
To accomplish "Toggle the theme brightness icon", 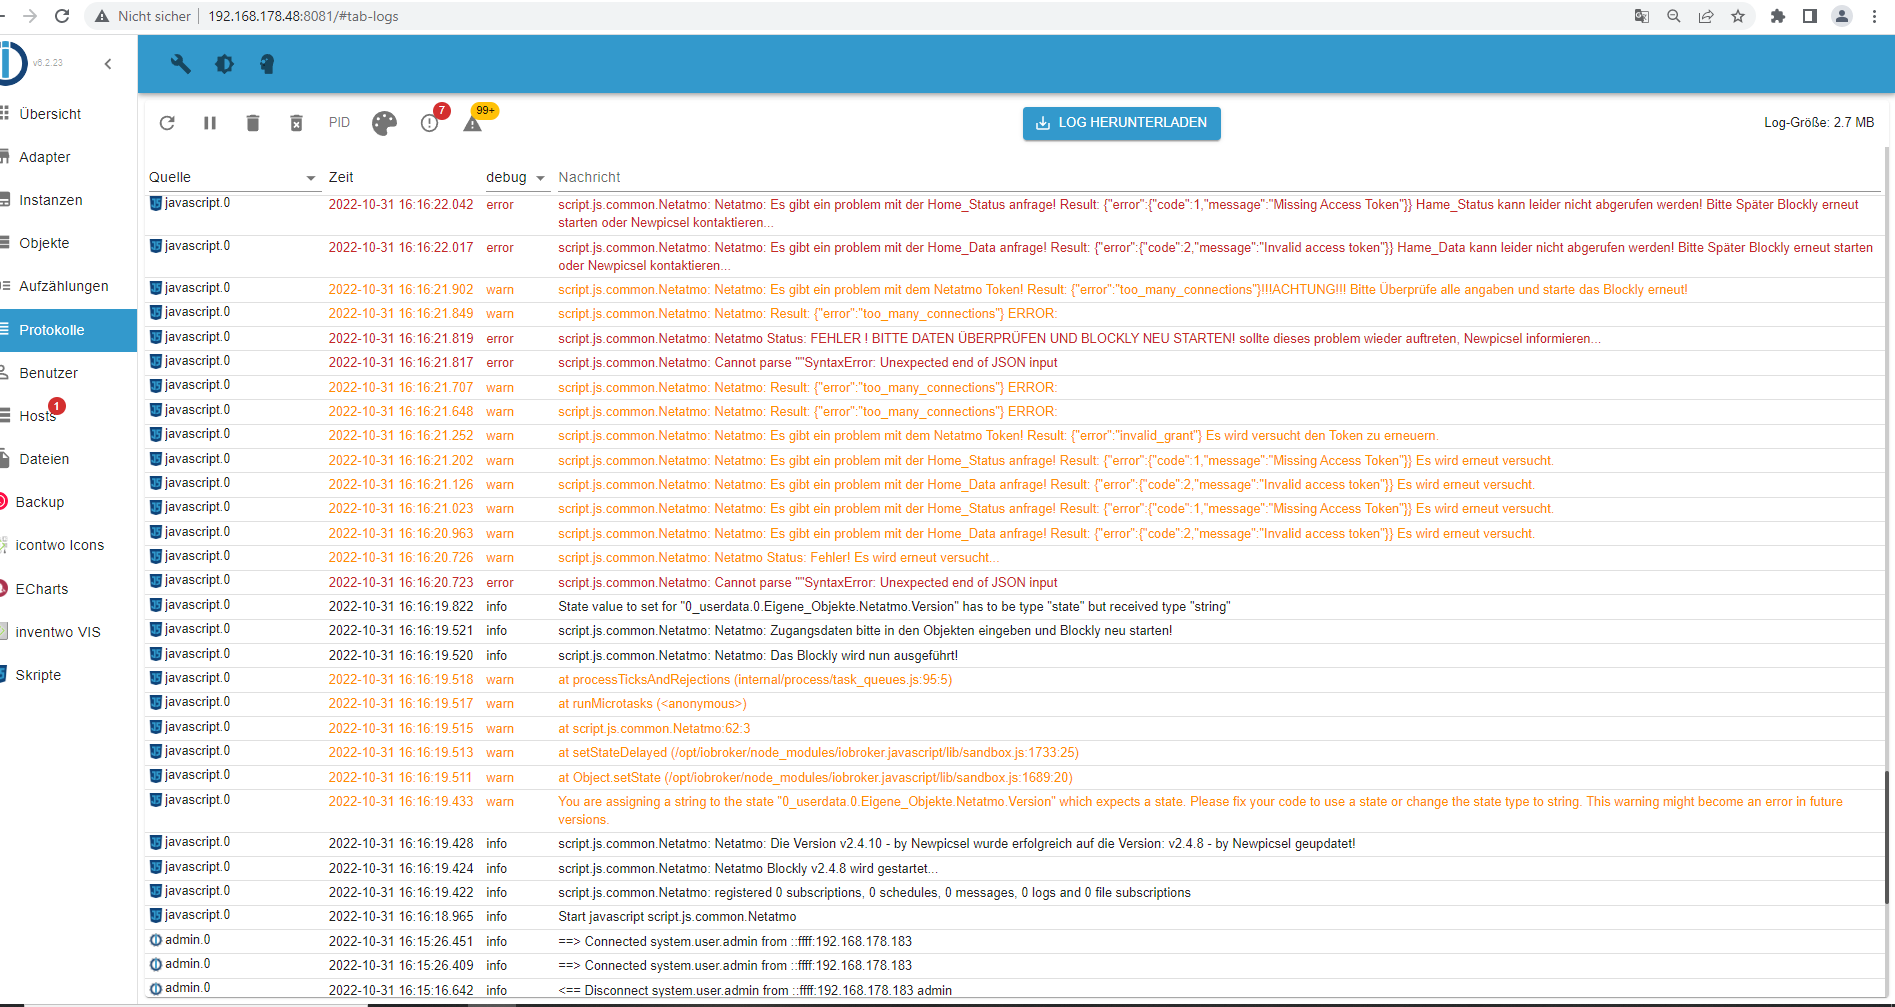I will point(224,64).
